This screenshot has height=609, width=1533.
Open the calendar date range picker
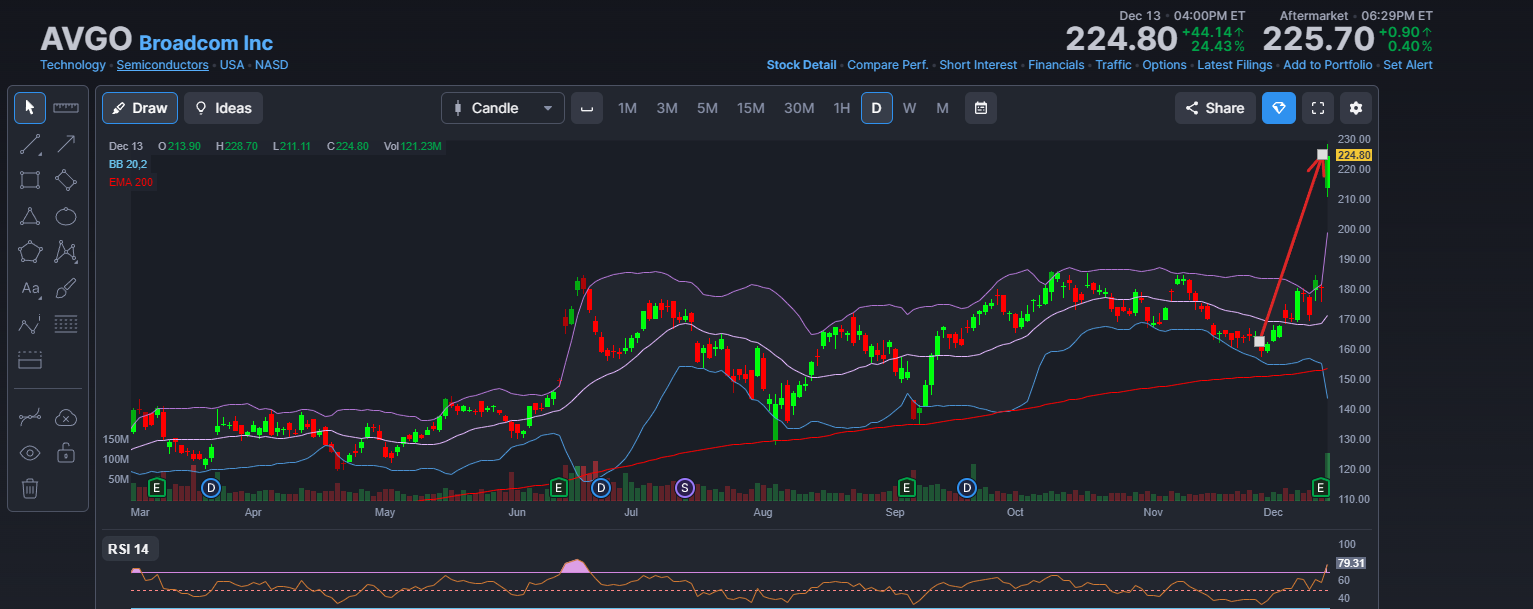click(x=981, y=108)
